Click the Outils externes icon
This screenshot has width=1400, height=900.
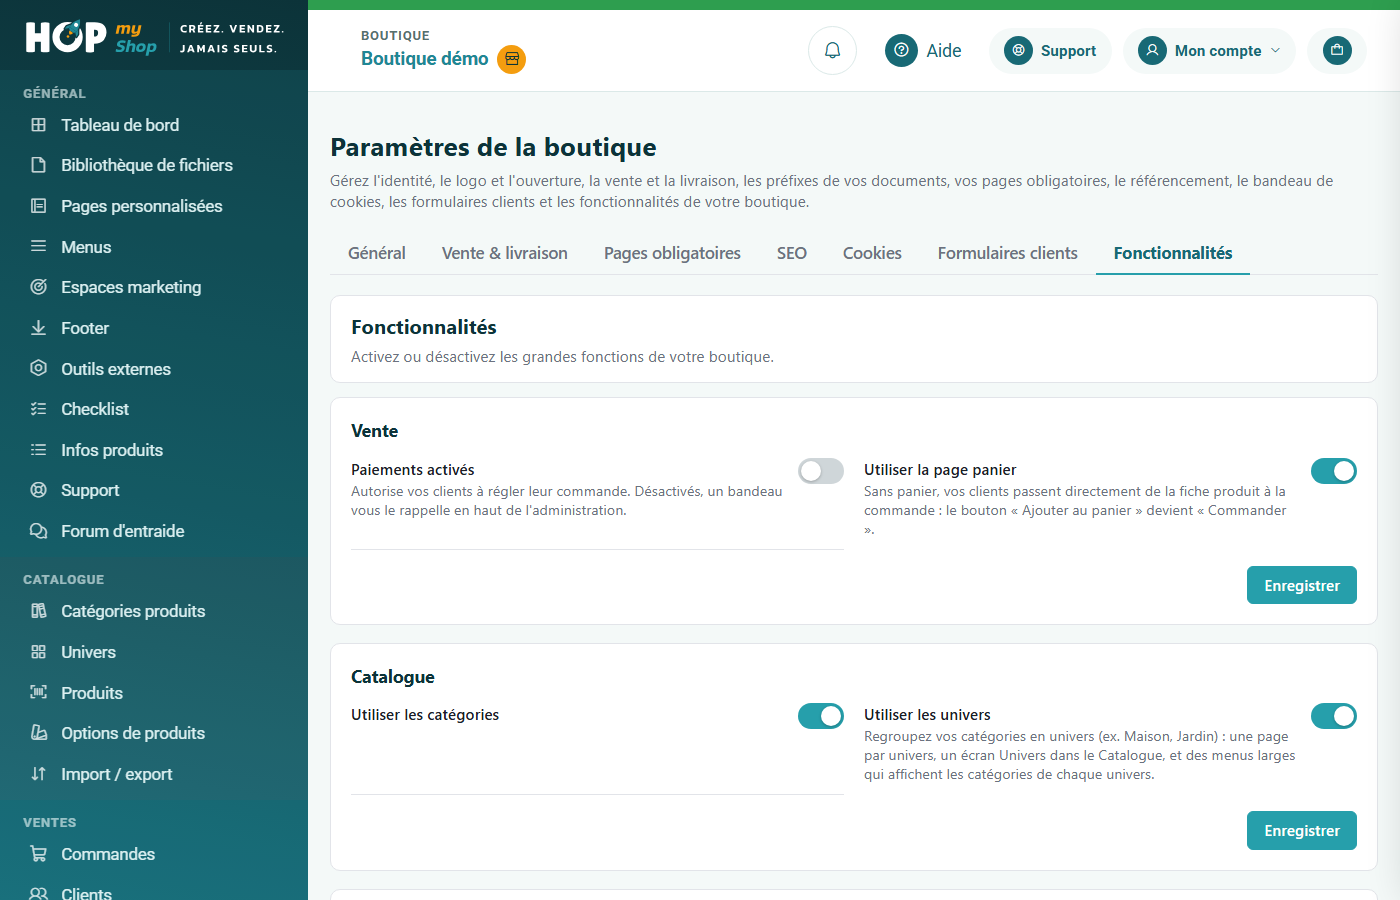pyautogui.click(x=39, y=368)
